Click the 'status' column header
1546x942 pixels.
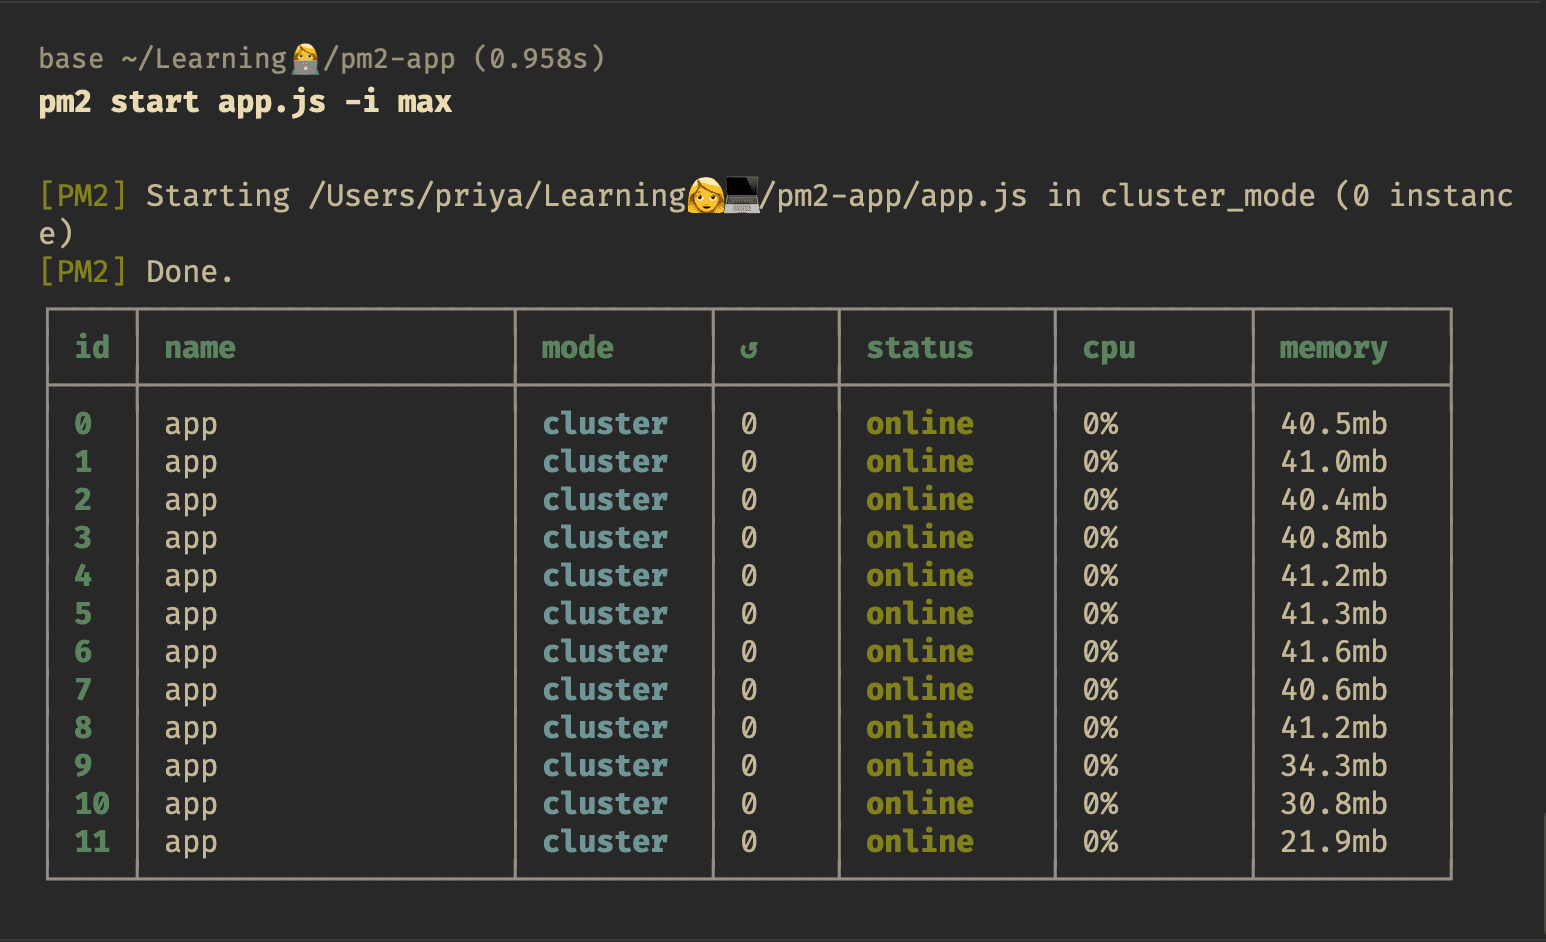(920, 347)
